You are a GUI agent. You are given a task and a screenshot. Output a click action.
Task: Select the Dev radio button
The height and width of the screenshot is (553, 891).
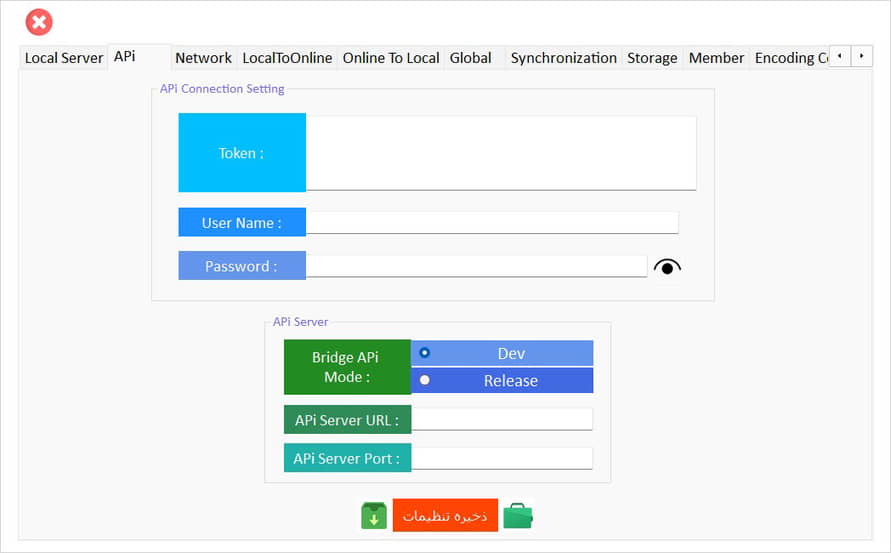tap(425, 353)
